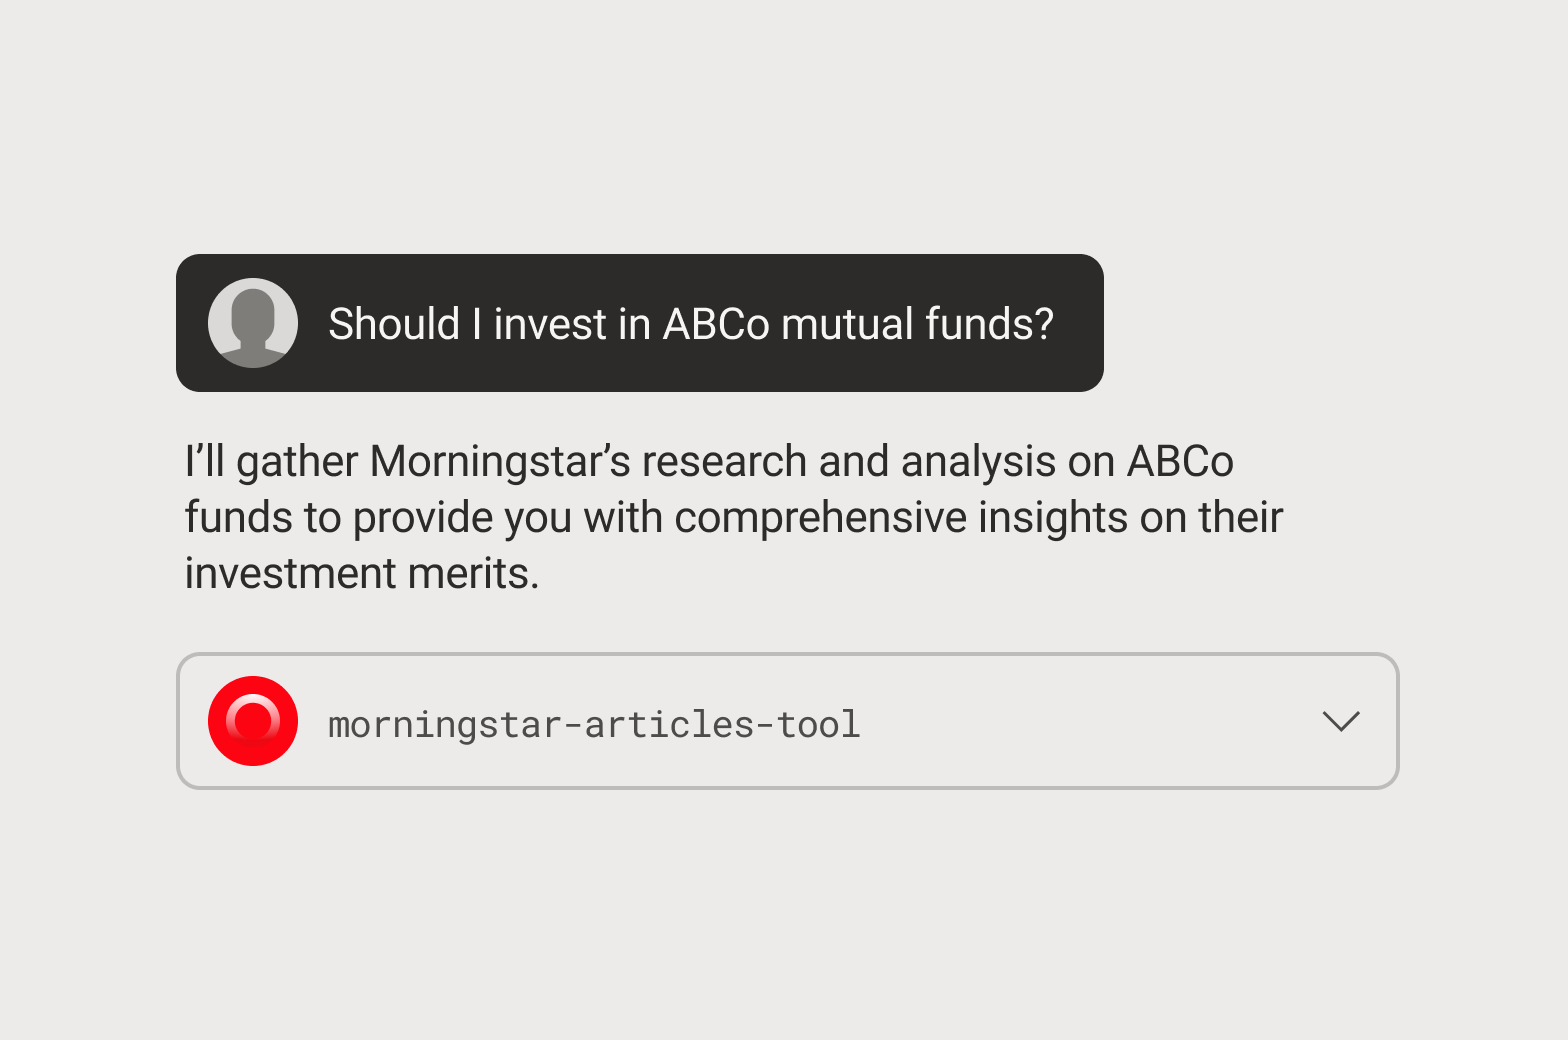Click the gray user avatar icon
The height and width of the screenshot is (1040, 1568).
(253, 323)
